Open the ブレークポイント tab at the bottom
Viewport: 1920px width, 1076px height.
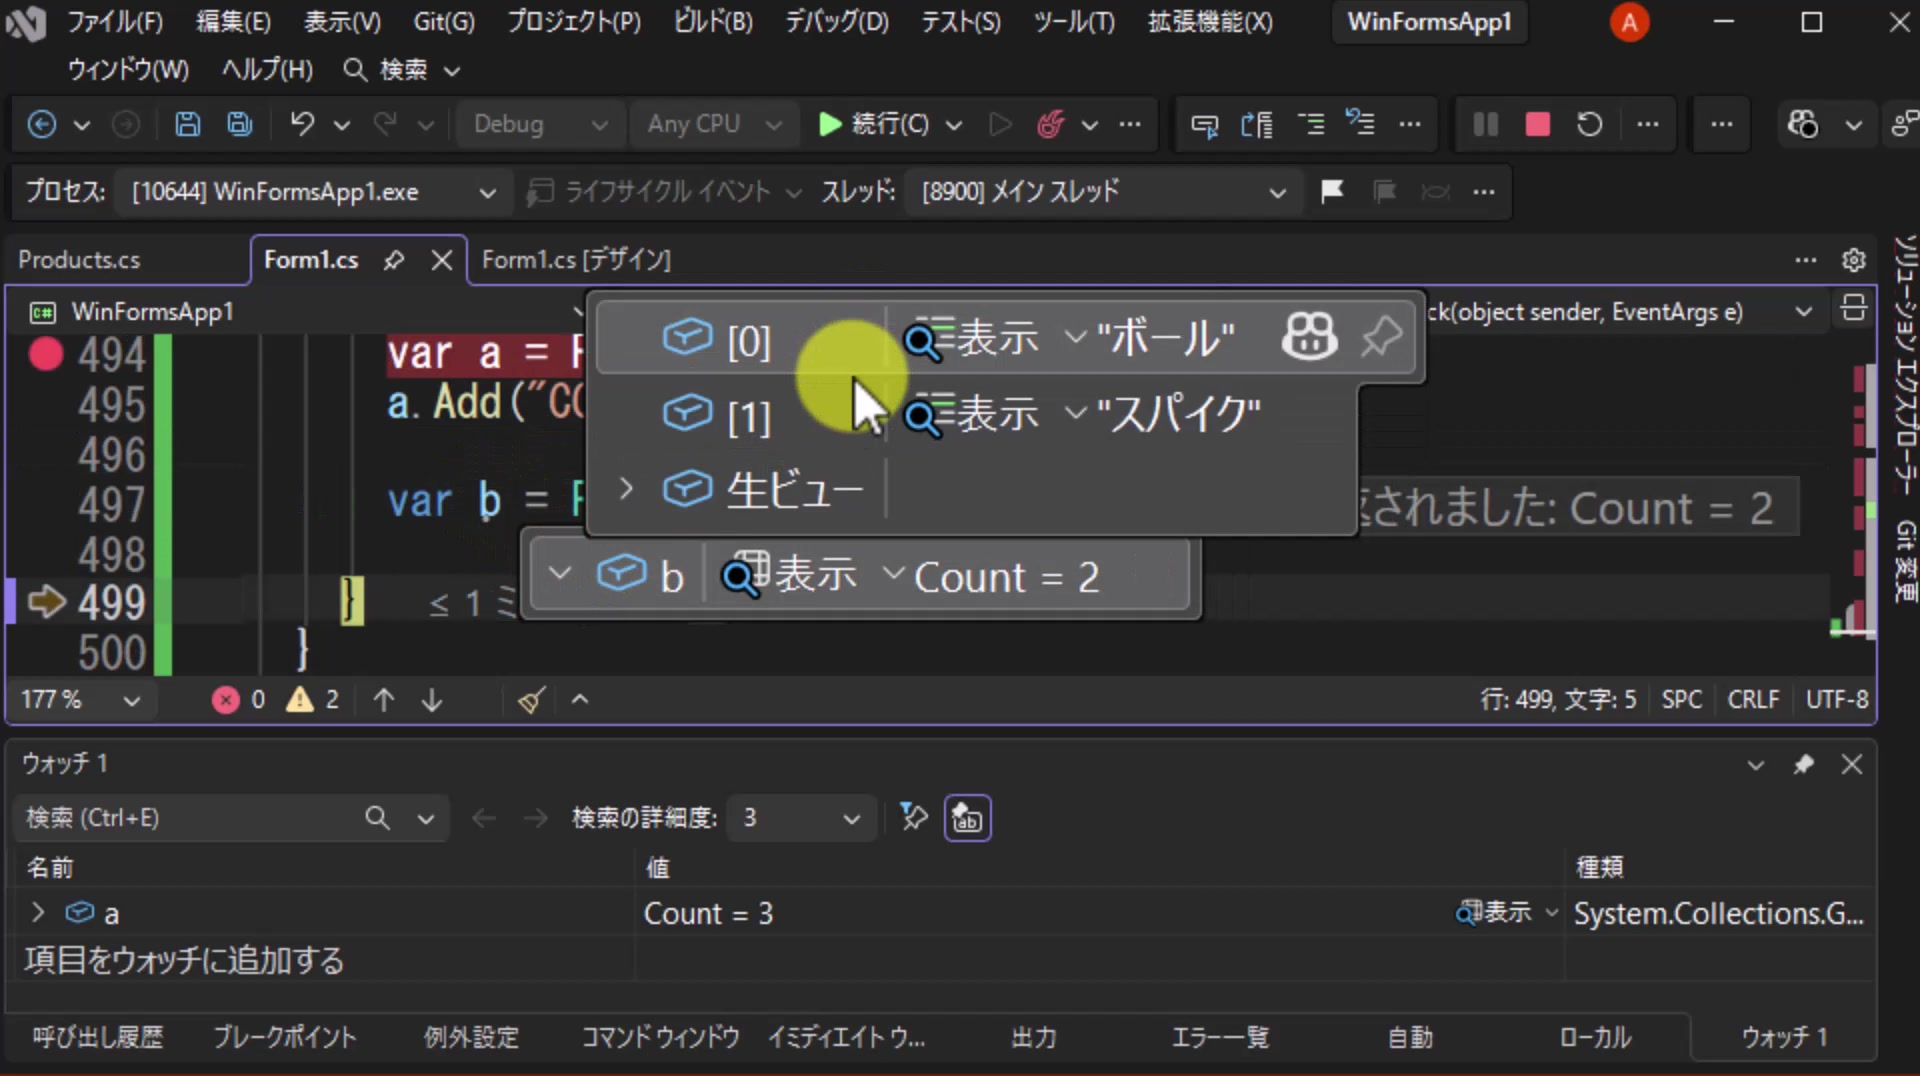coord(285,1037)
